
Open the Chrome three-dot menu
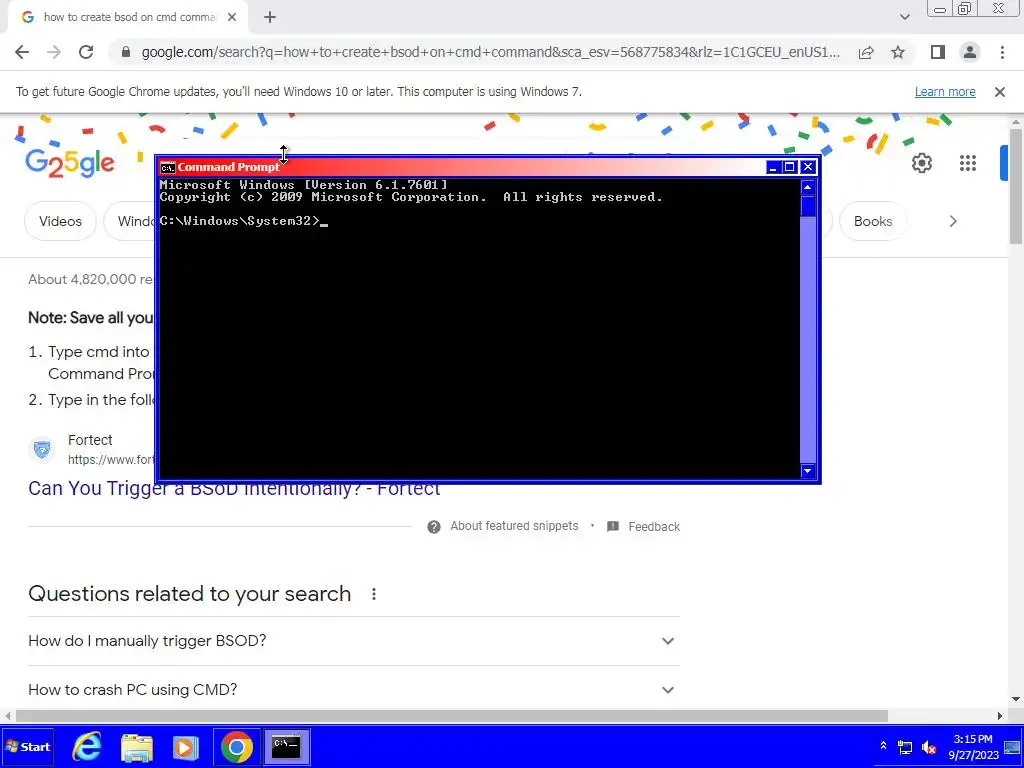(x=1002, y=52)
